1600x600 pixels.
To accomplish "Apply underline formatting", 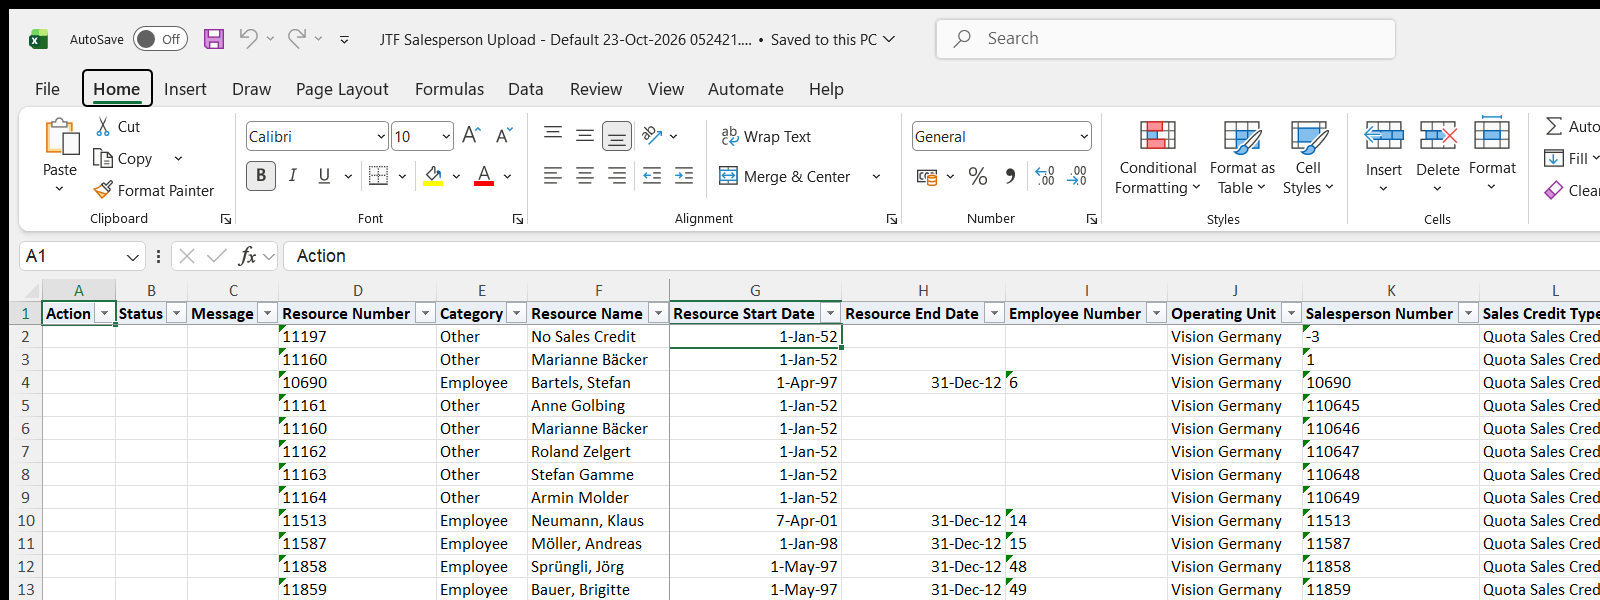I will 324,176.
